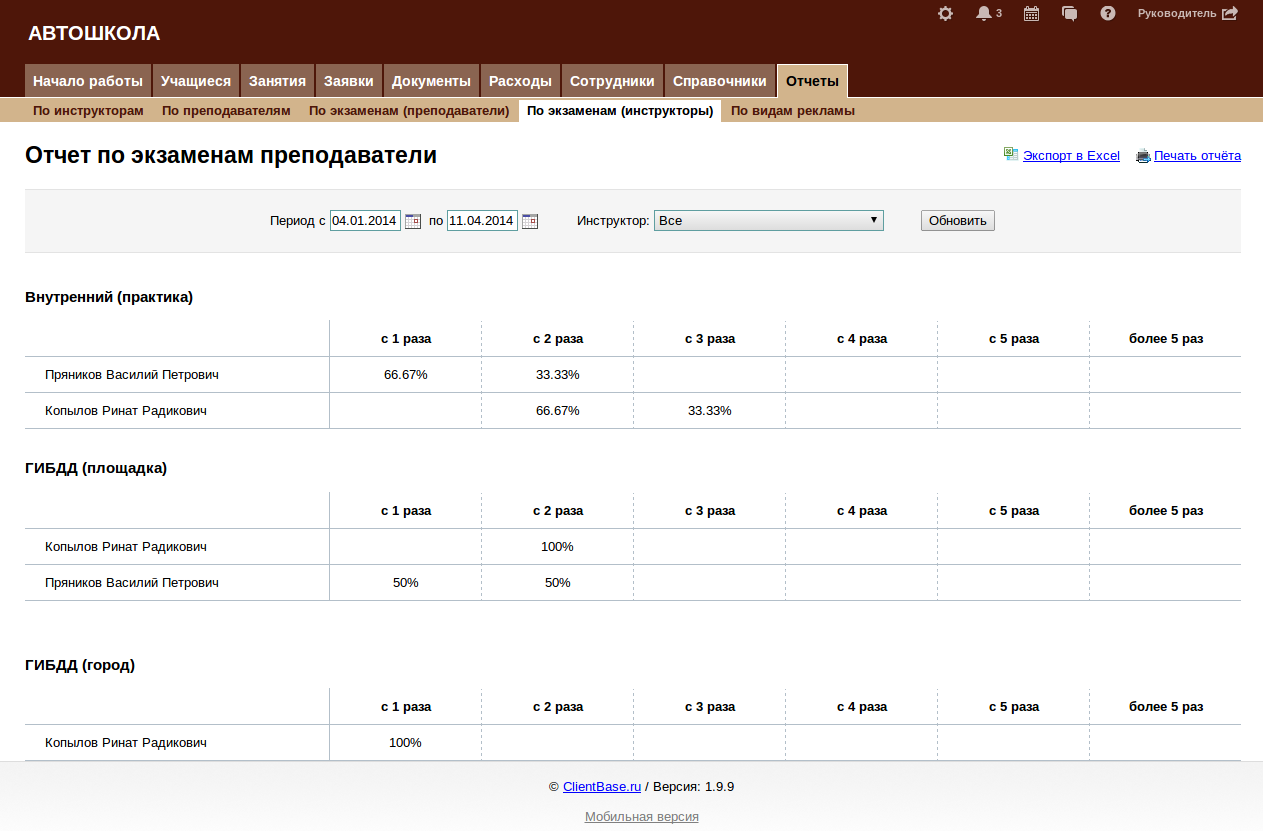Click the period start date field
Screen dimensions: 1263x831
[365, 221]
